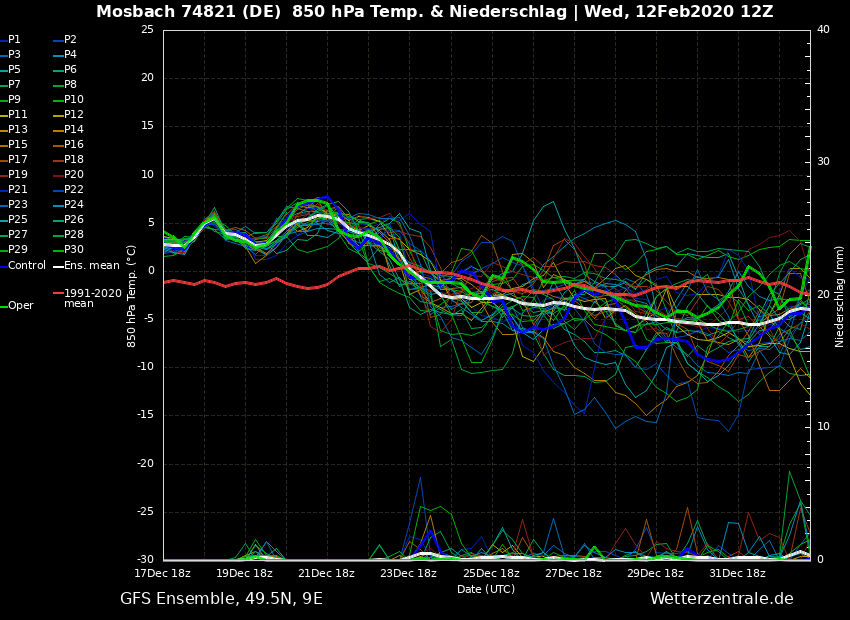This screenshot has width=850, height=620.
Task: Select the 1991-2020 mean legend entry
Action: [x=91, y=298]
